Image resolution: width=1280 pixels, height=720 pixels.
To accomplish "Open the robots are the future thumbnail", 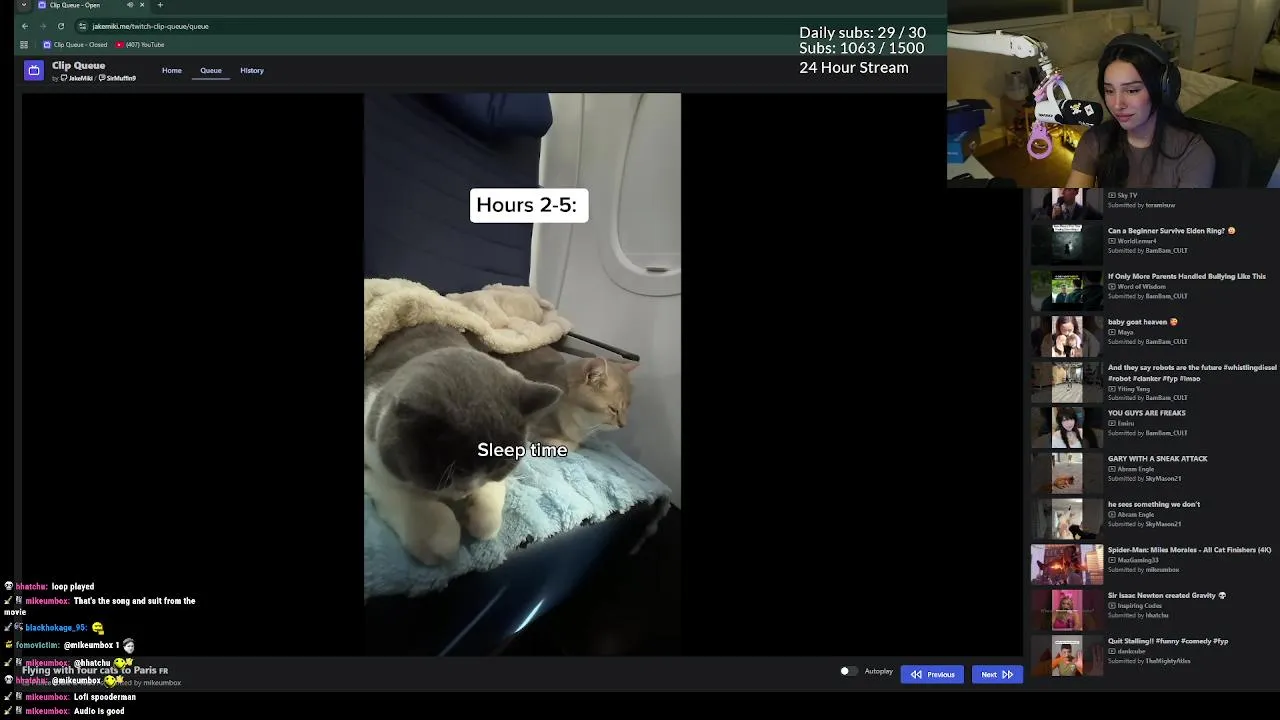I will [1067, 382].
